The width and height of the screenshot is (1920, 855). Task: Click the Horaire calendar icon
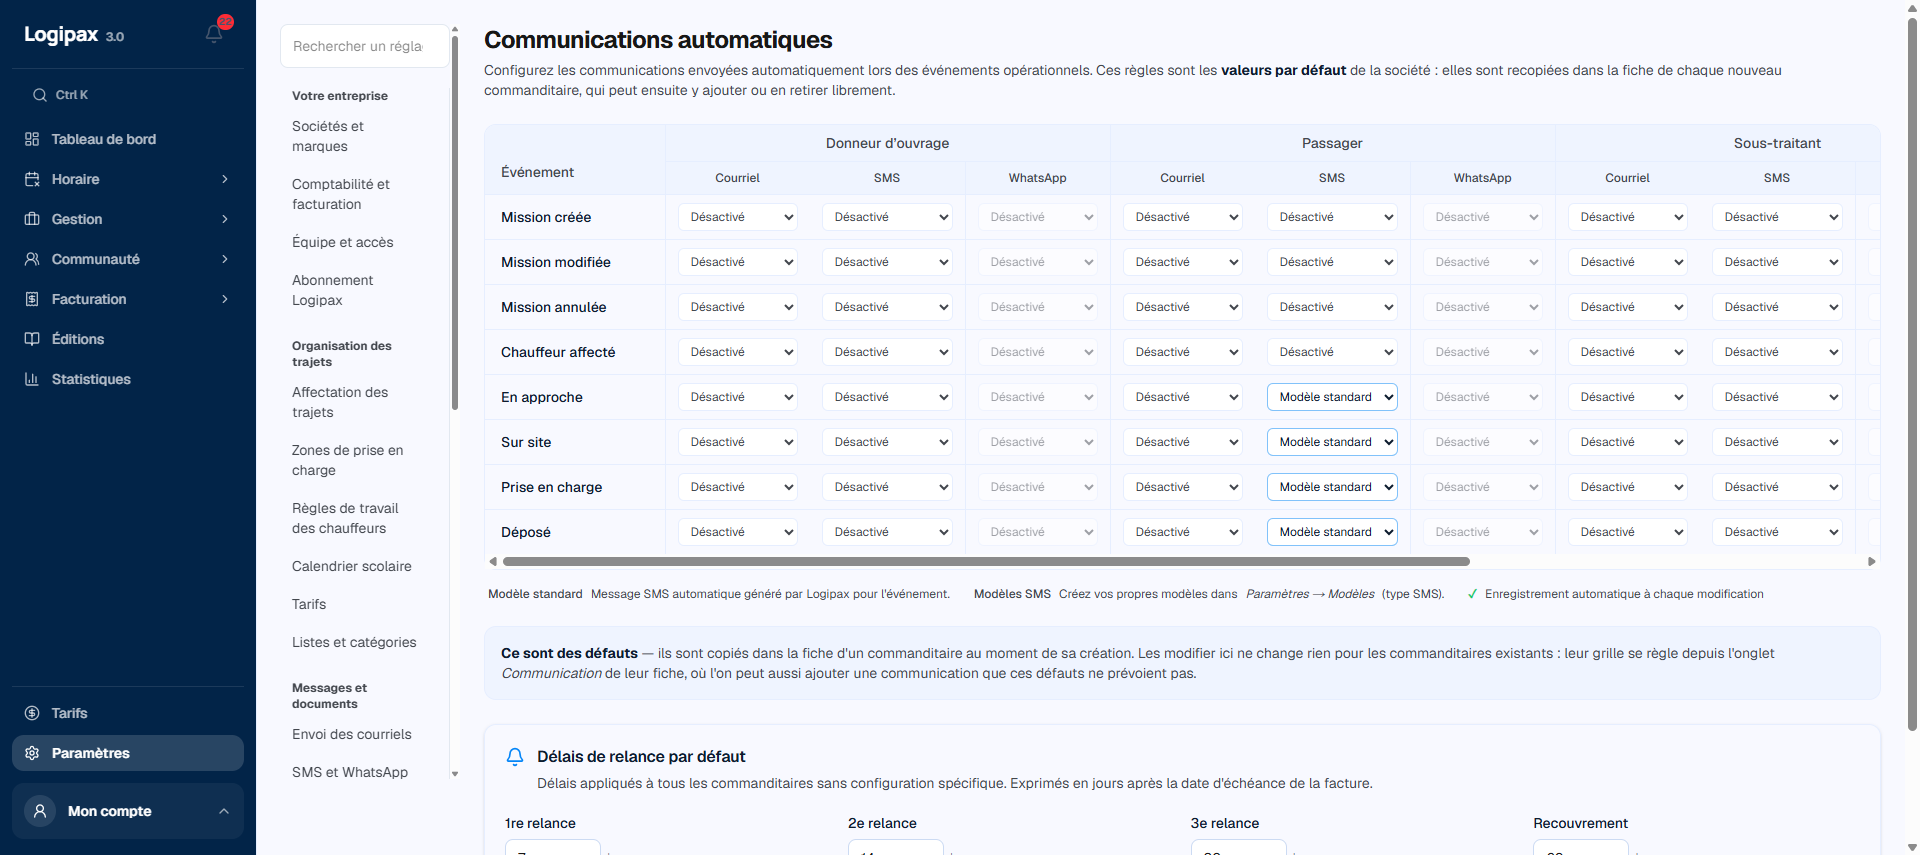32,179
